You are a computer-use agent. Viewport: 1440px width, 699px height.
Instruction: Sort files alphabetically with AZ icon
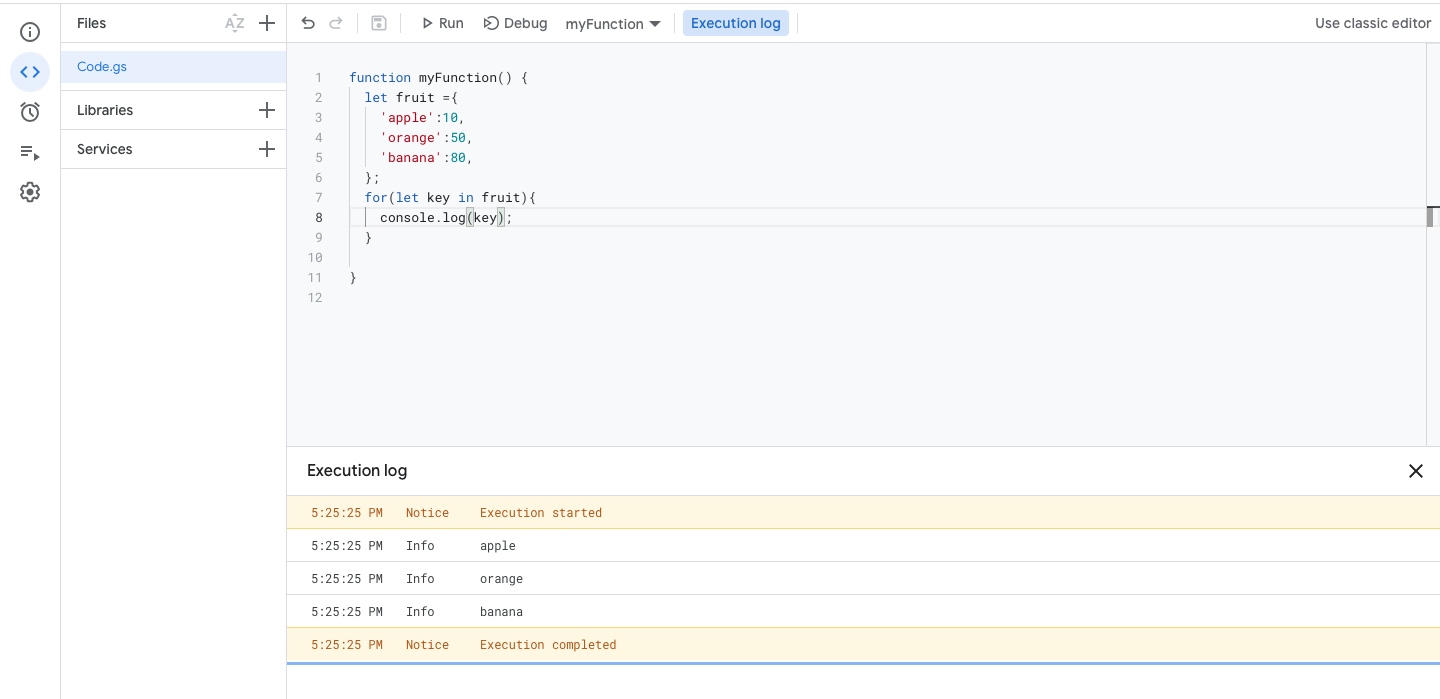(234, 23)
